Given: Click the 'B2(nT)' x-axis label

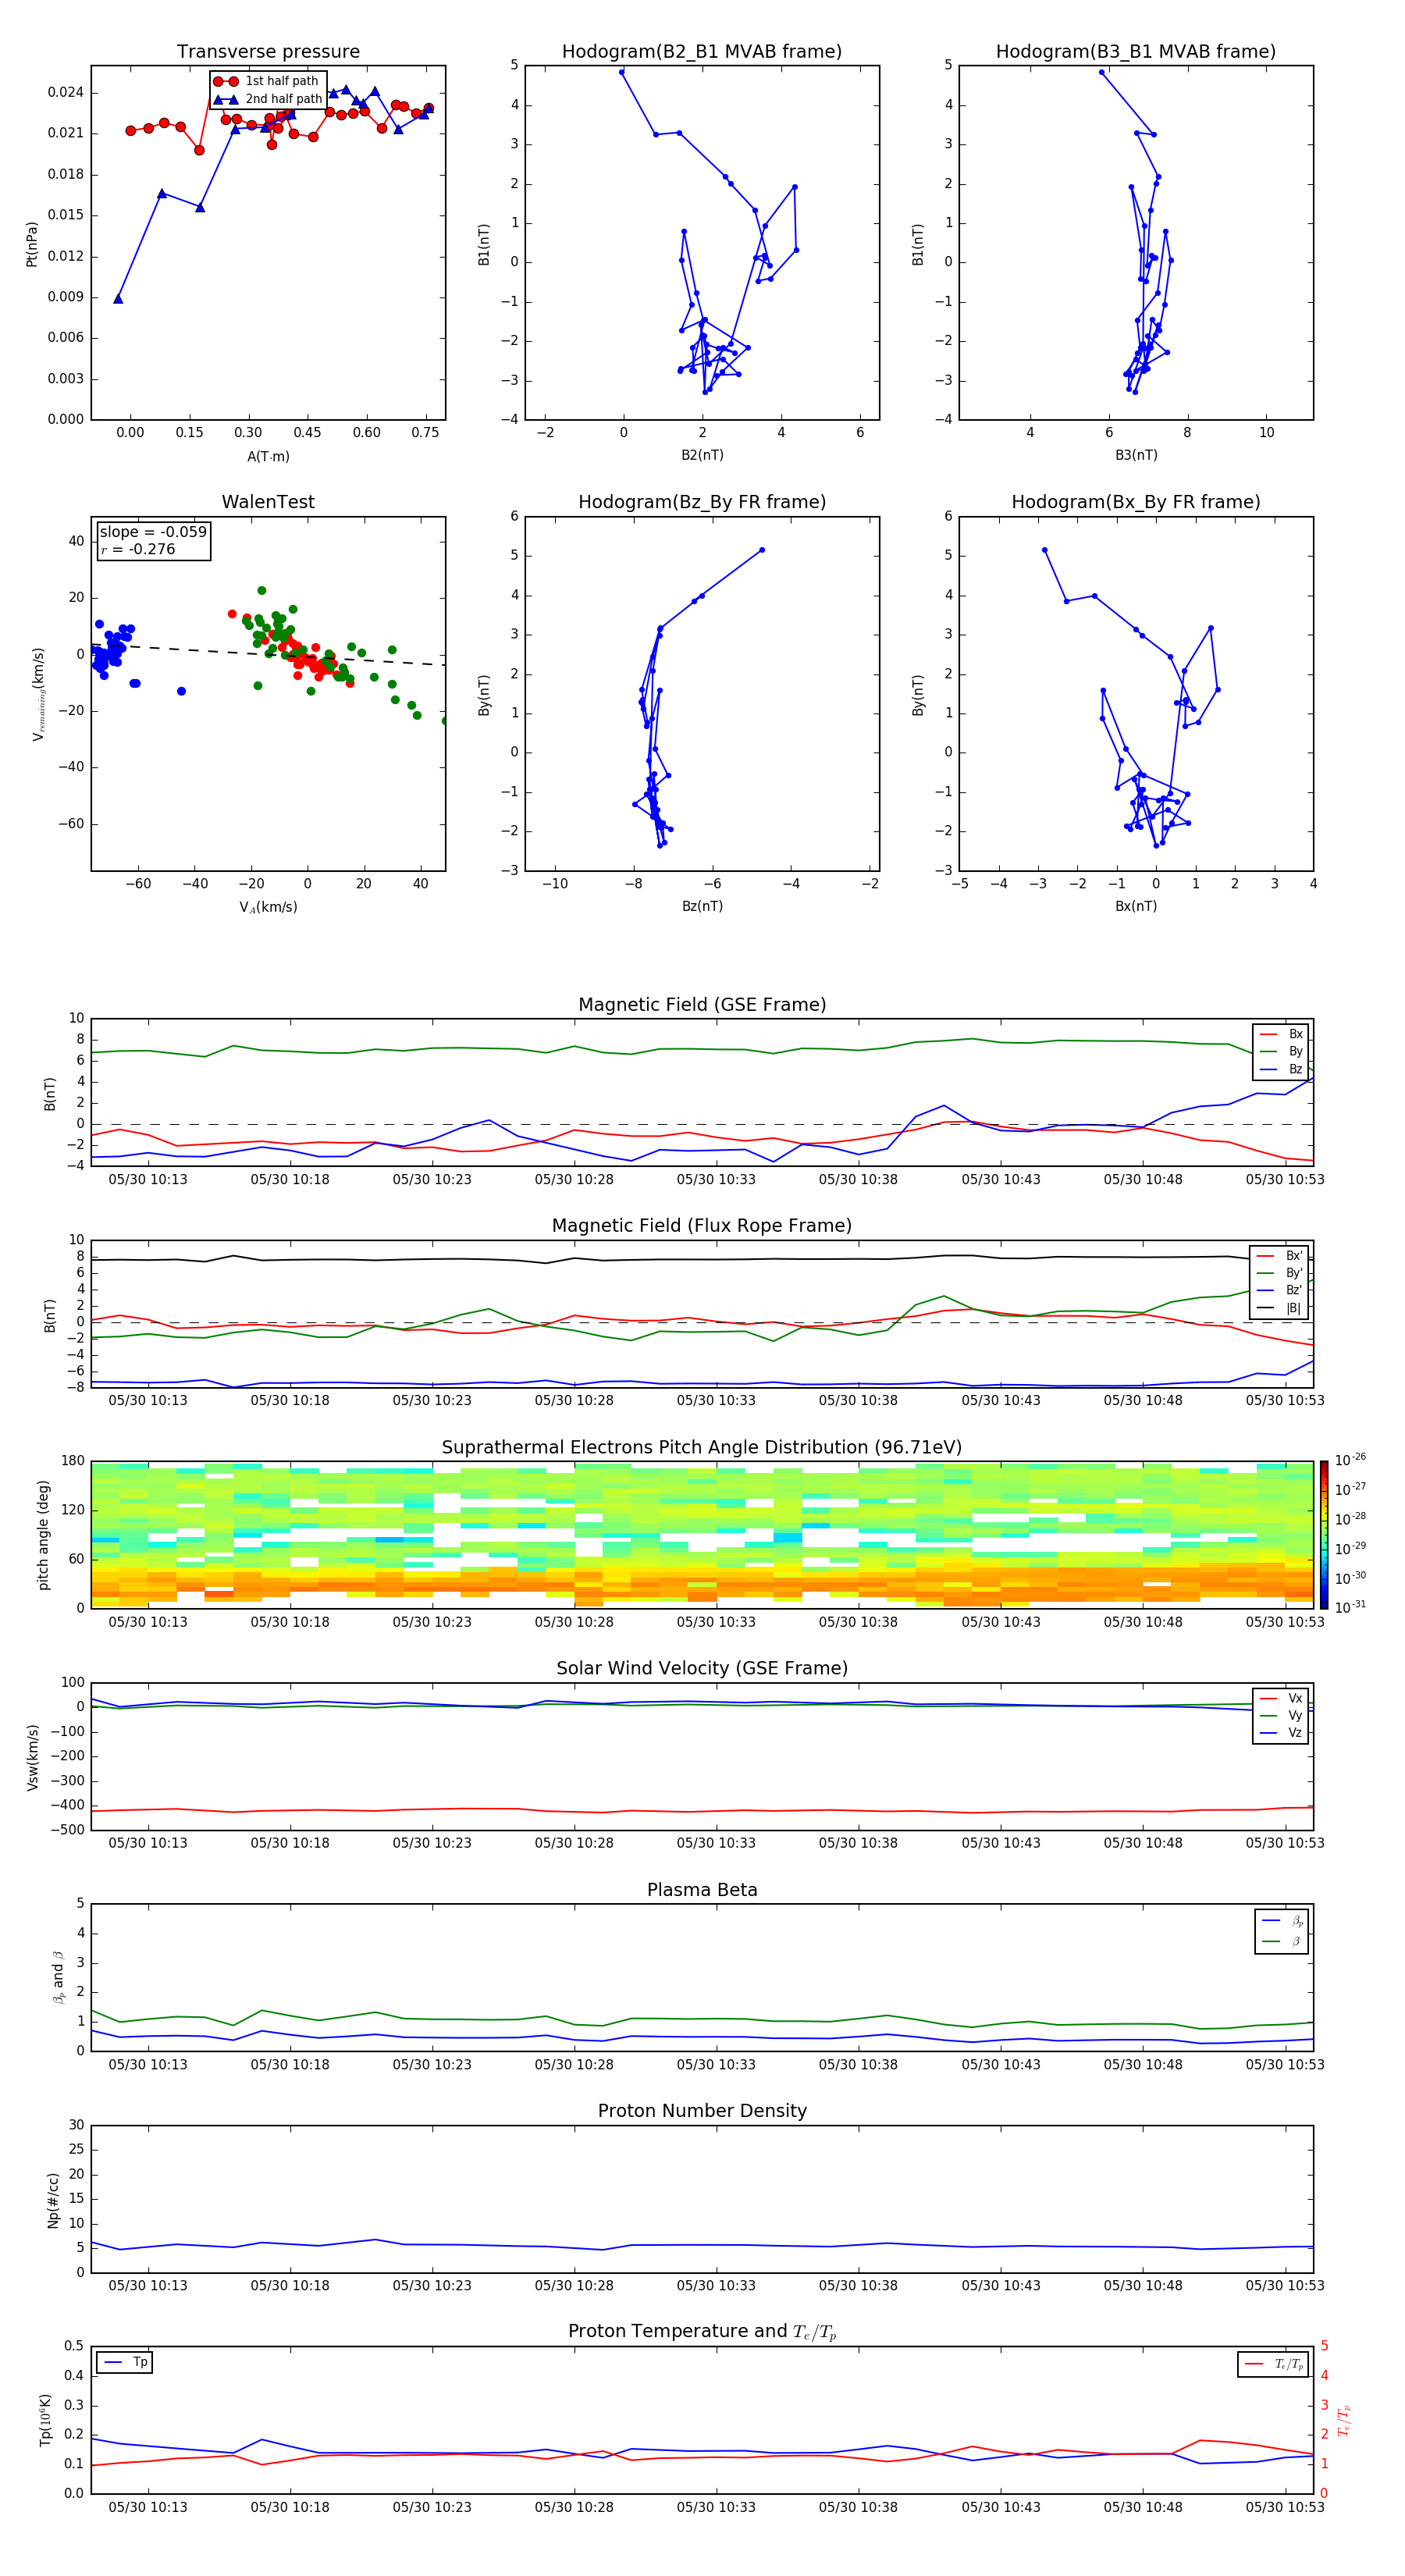Looking at the screenshot, I should click(702, 455).
